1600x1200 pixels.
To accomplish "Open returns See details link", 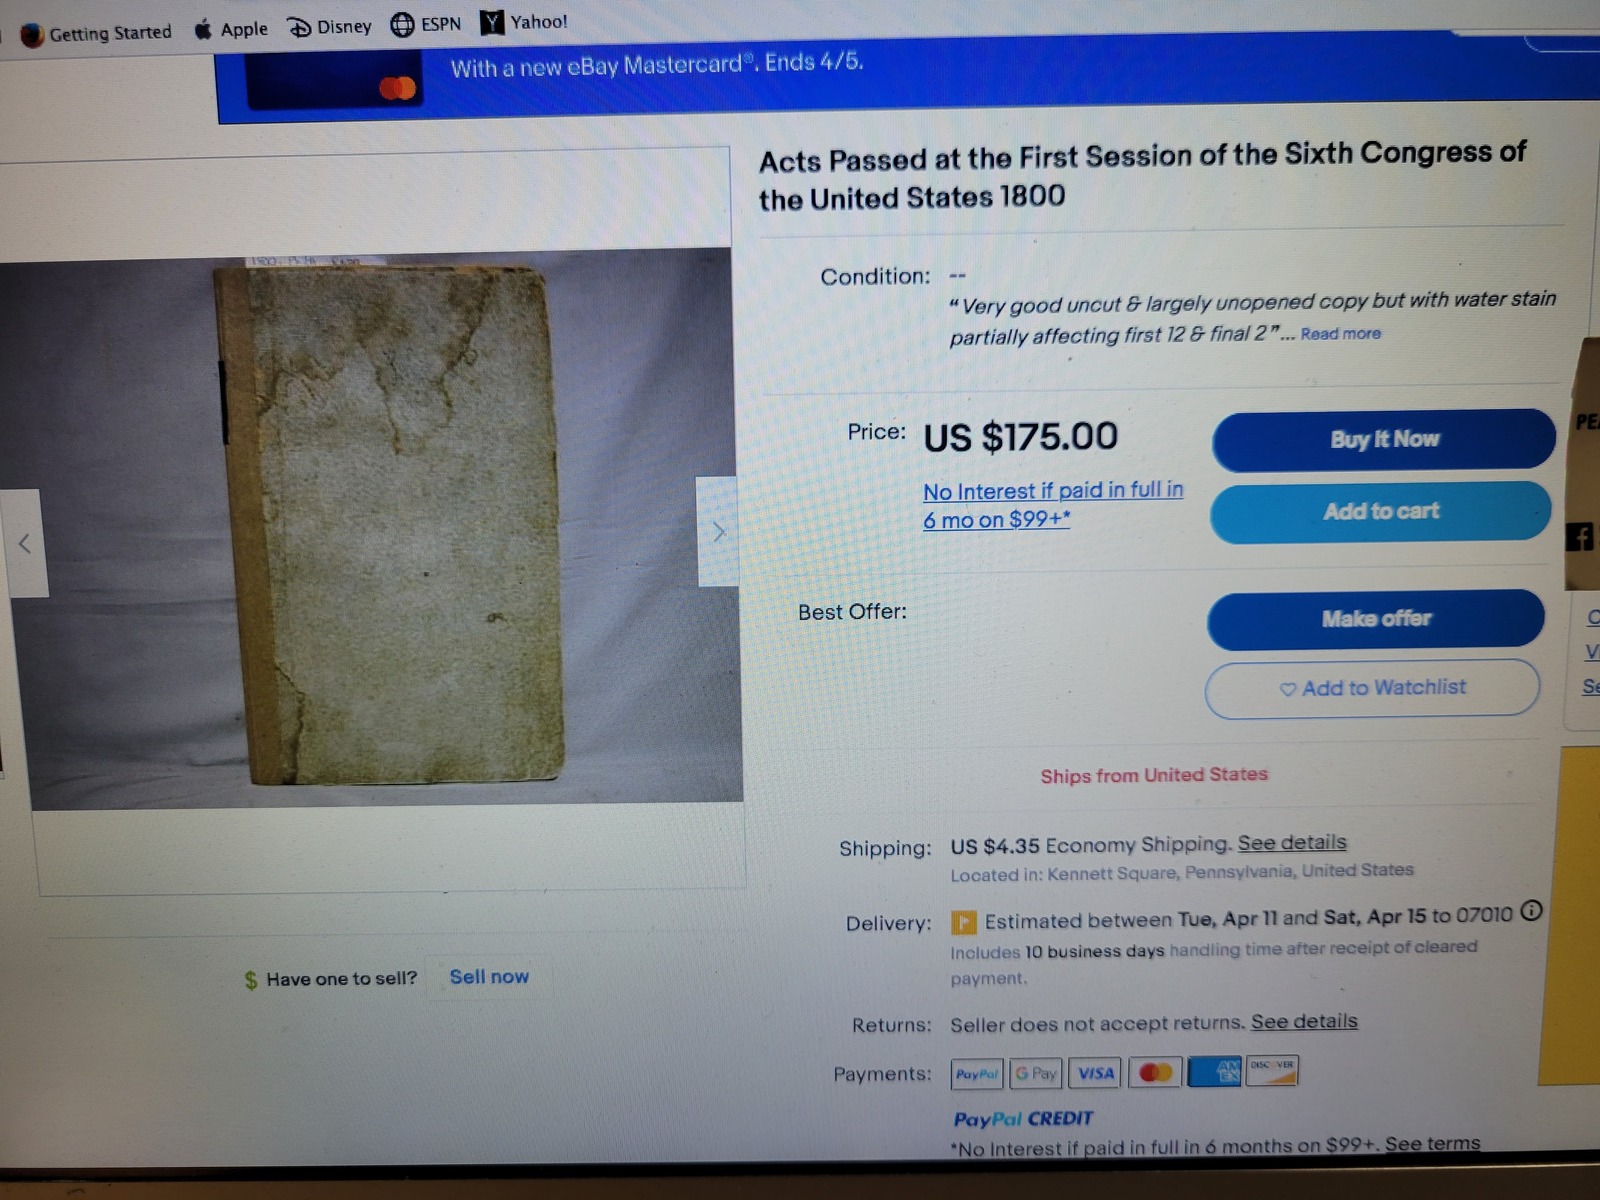I will pos(1304,1022).
